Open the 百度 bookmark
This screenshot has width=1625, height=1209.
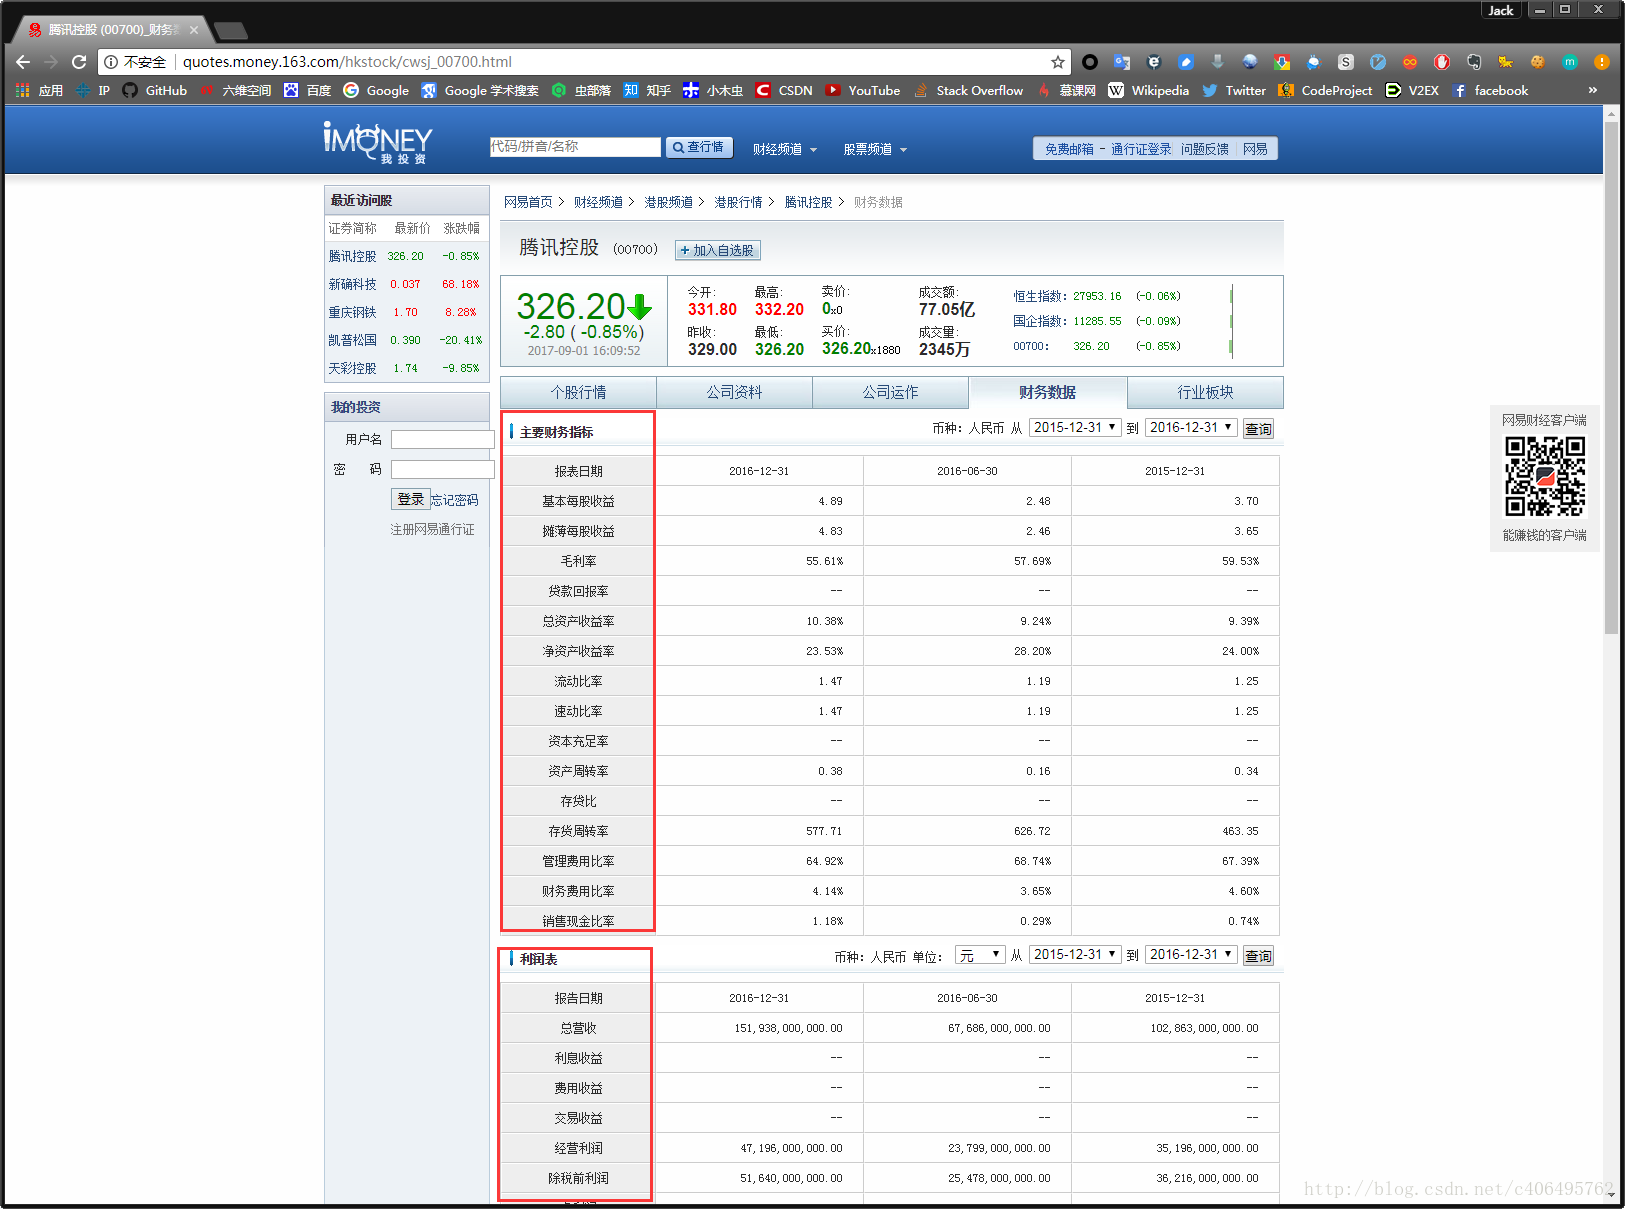pos(308,90)
